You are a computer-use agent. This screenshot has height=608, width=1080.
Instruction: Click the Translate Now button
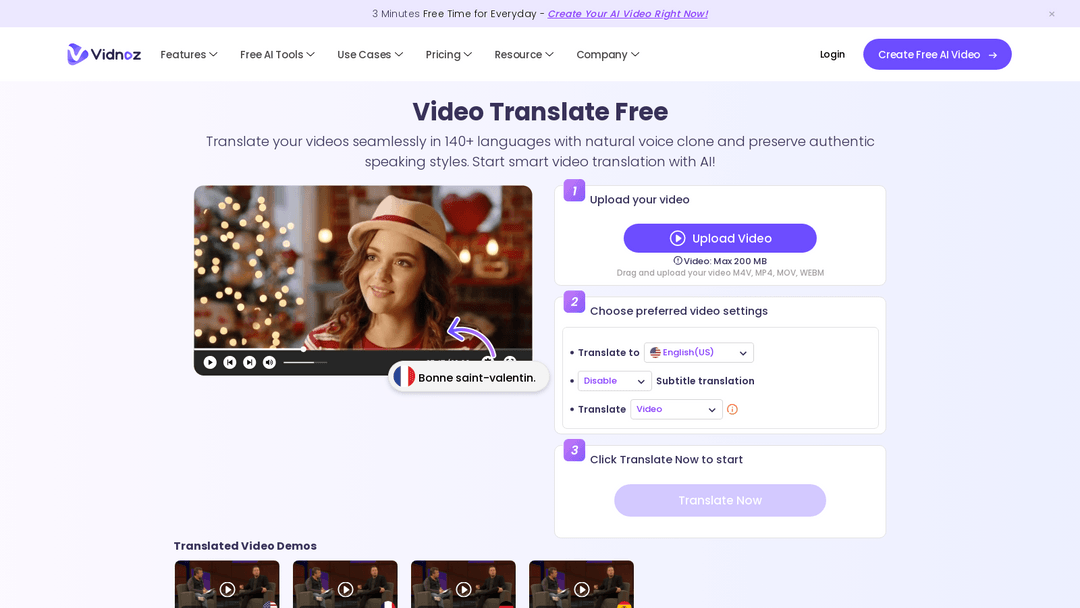pos(720,501)
